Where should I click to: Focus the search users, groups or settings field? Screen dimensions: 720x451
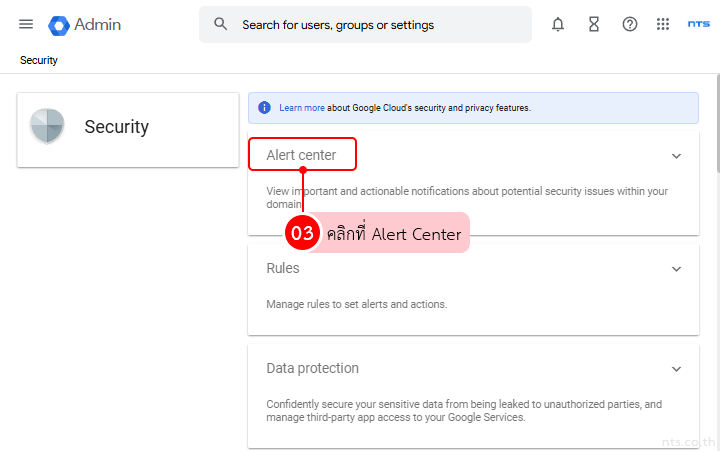click(x=380, y=25)
